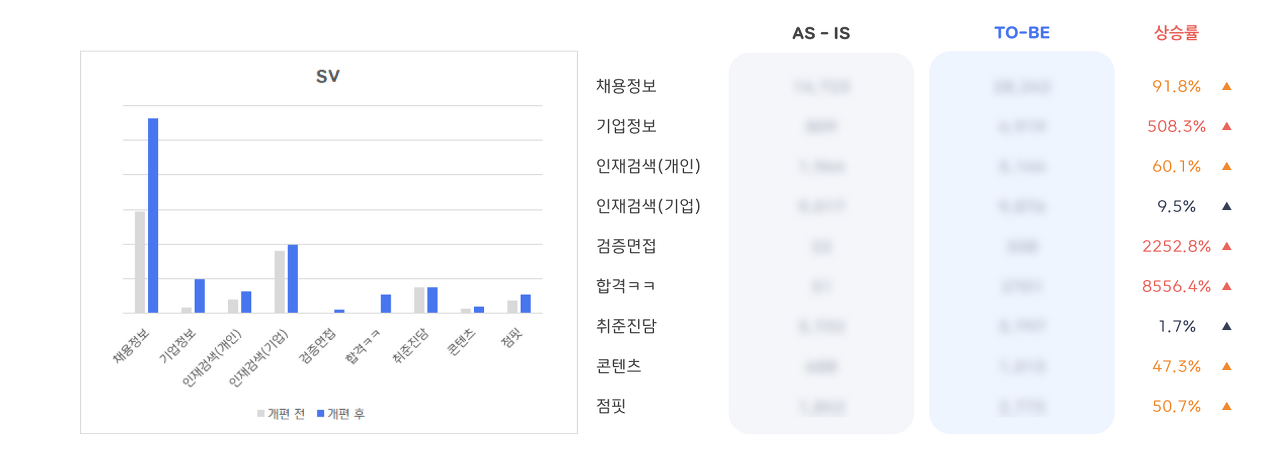Click the dark triangle beside 9.5%
The image size is (1280, 456).
(1226, 207)
